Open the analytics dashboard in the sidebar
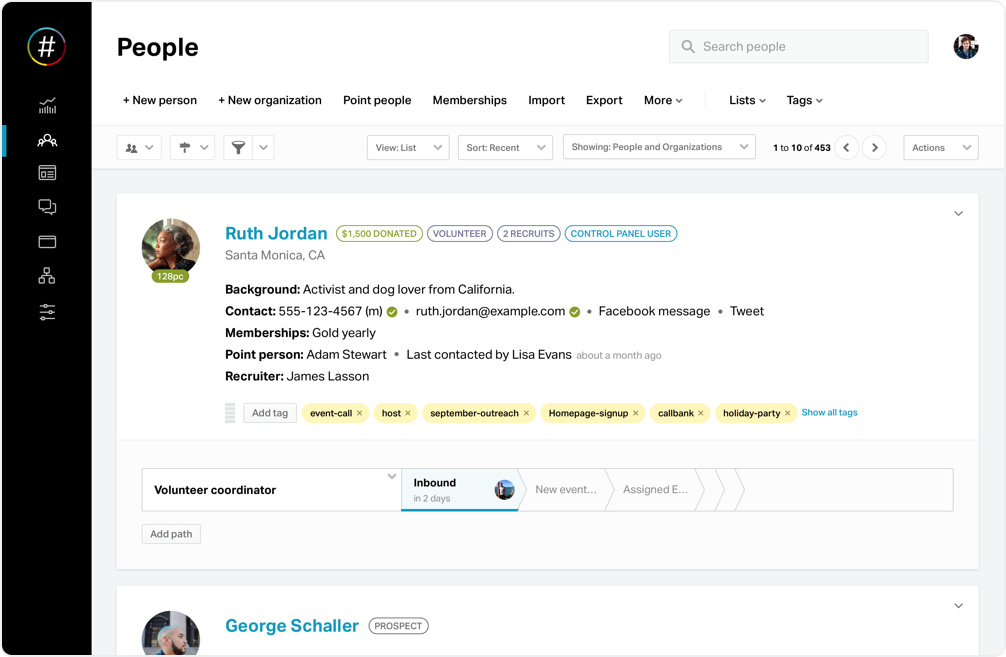The height and width of the screenshot is (657, 1006). click(x=47, y=106)
